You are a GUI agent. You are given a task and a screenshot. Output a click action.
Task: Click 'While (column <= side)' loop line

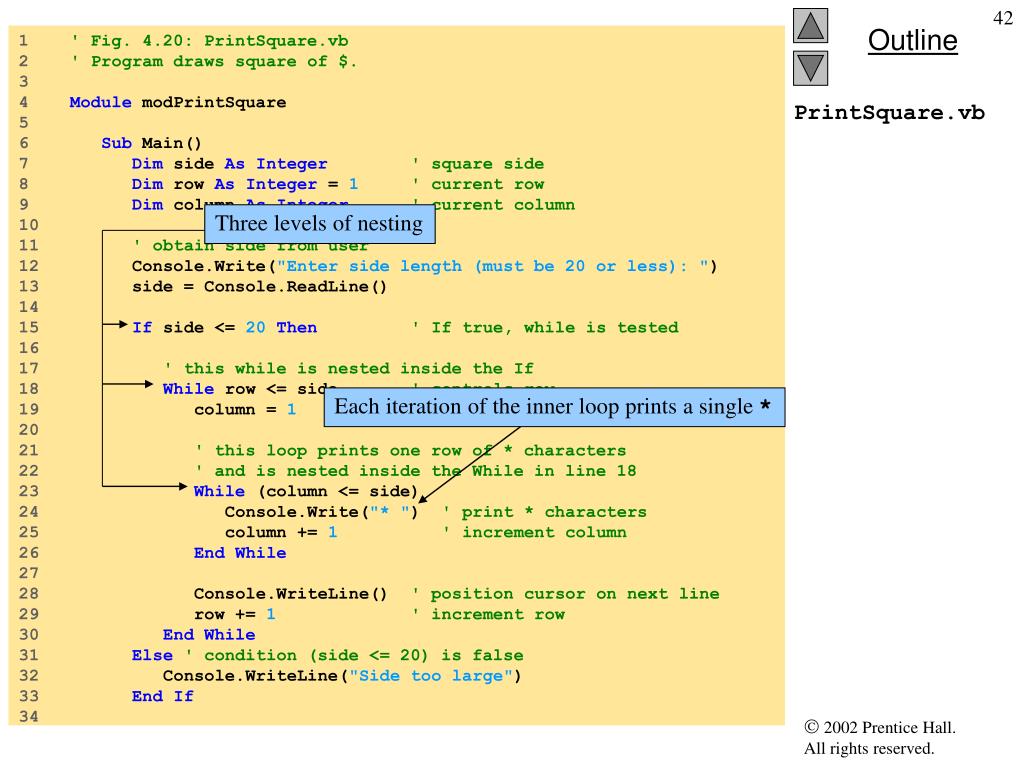click(306, 491)
